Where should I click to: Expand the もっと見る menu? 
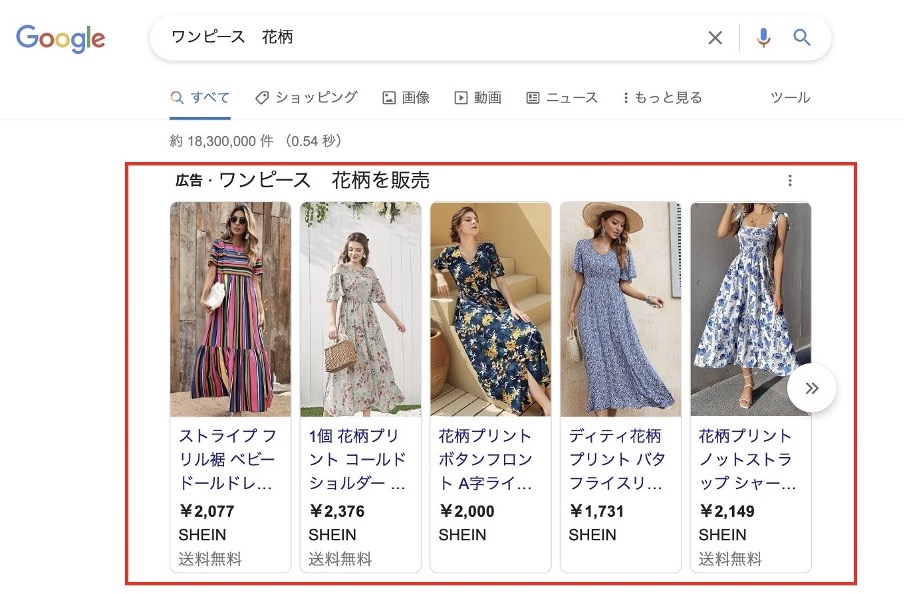662,97
